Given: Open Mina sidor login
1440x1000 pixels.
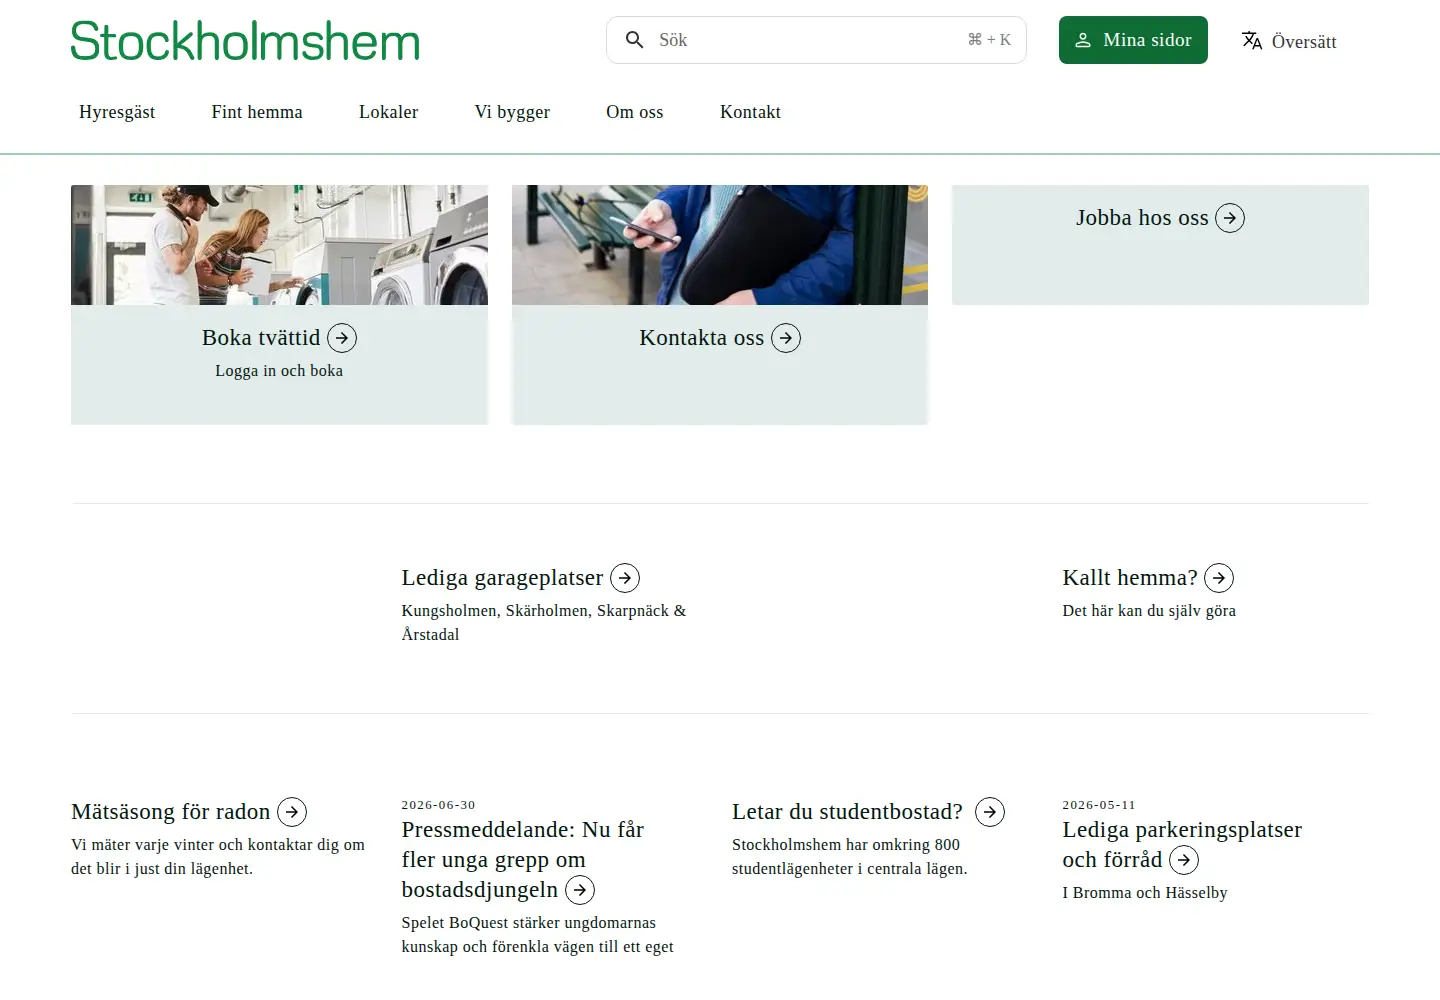Looking at the screenshot, I should (1133, 40).
